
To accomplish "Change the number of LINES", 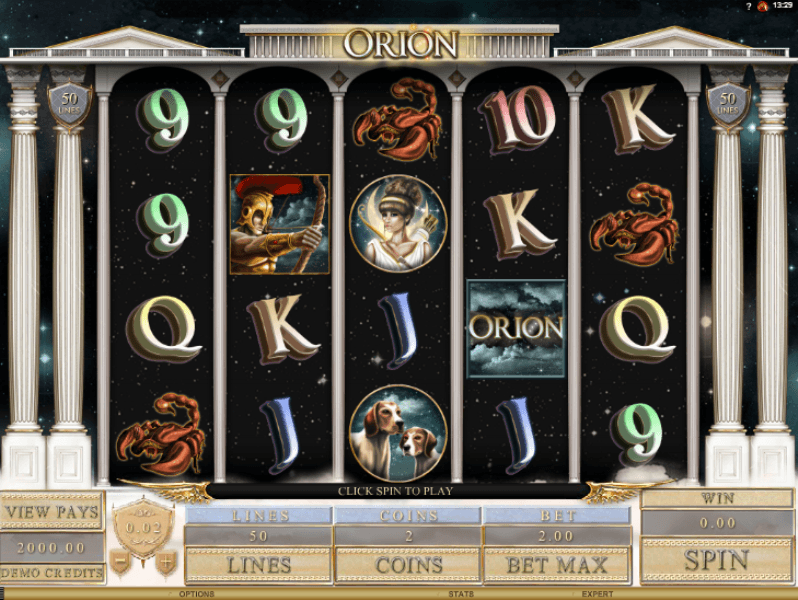I will coord(259,565).
